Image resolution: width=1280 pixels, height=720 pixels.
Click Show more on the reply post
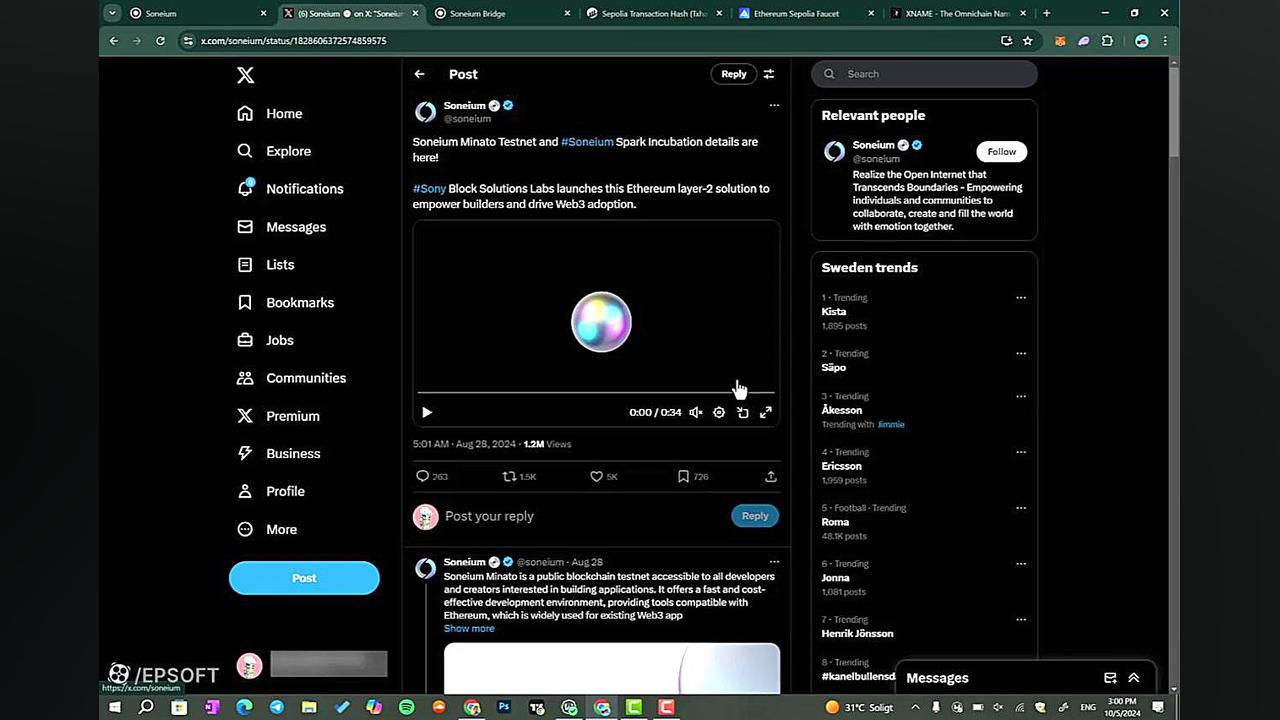[469, 629]
